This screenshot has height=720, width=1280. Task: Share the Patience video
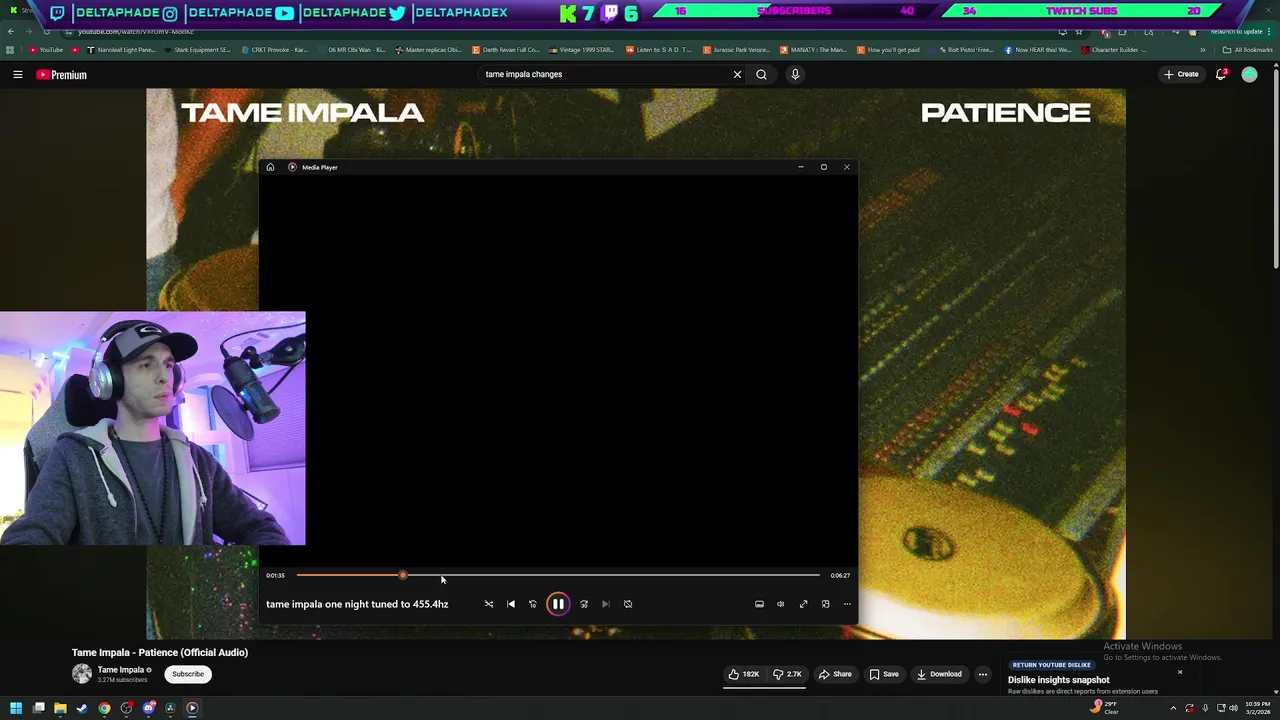pyautogui.click(x=835, y=674)
